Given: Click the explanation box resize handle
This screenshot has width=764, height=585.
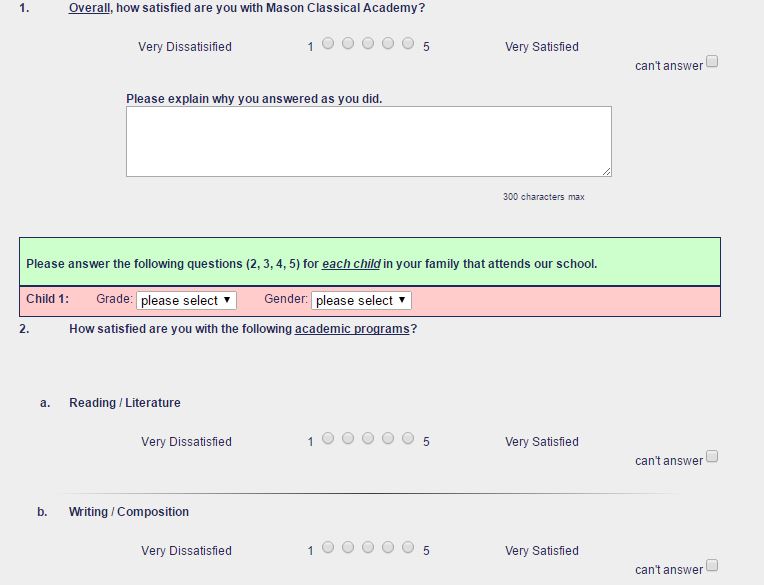Looking at the screenshot, I should point(606,172).
